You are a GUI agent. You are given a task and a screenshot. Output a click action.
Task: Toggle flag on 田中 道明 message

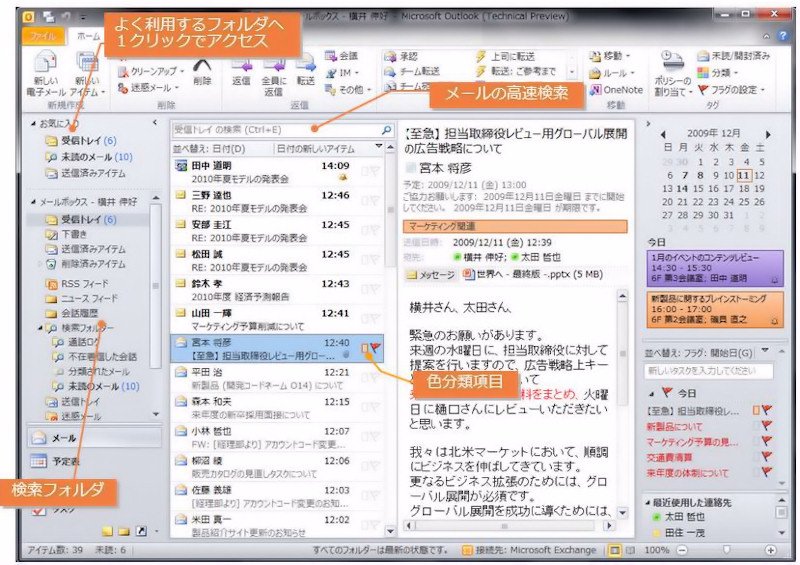pos(376,171)
